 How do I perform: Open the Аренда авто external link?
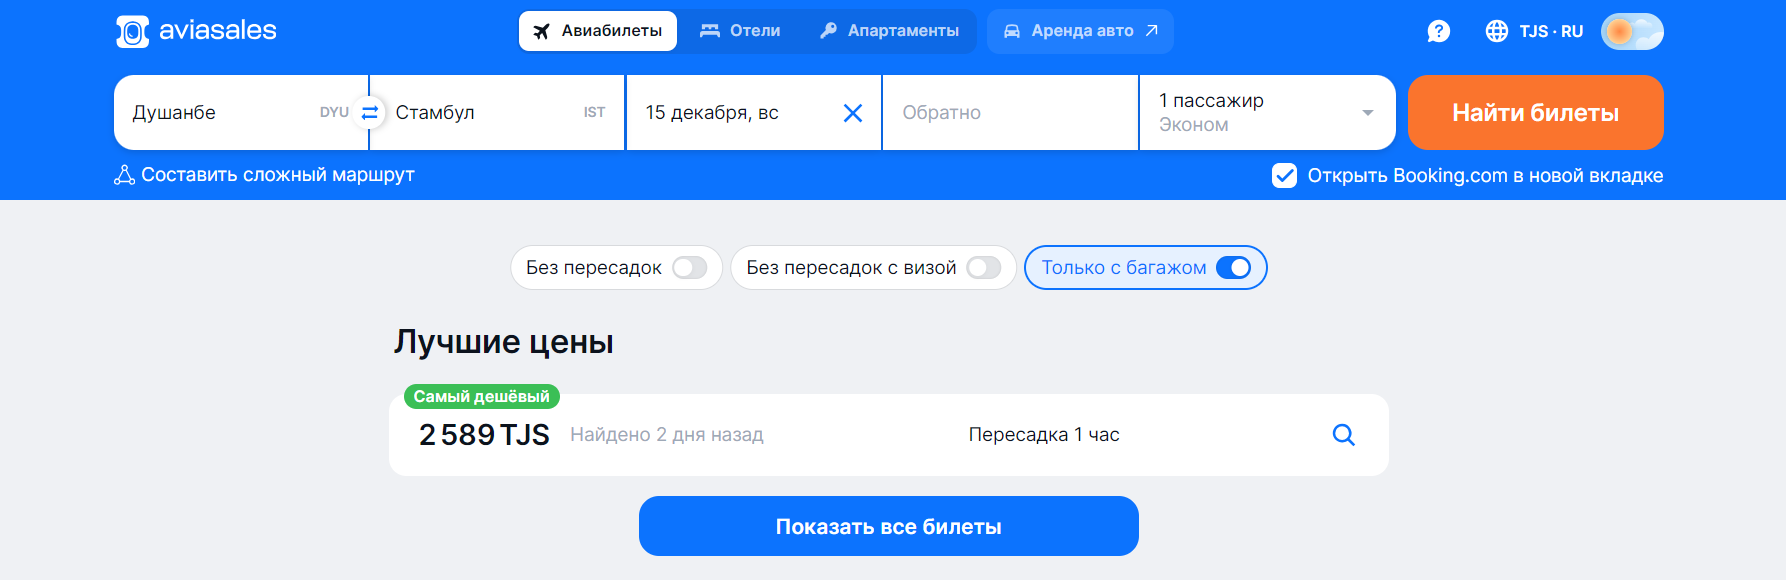coord(1080,31)
